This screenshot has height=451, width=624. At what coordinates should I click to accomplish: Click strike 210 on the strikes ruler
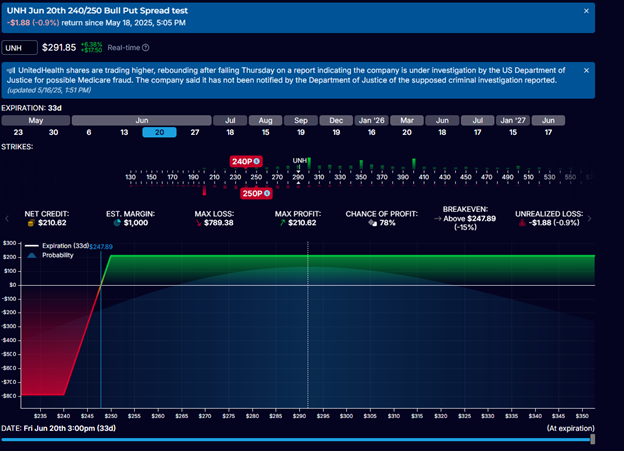click(x=214, y=177)
